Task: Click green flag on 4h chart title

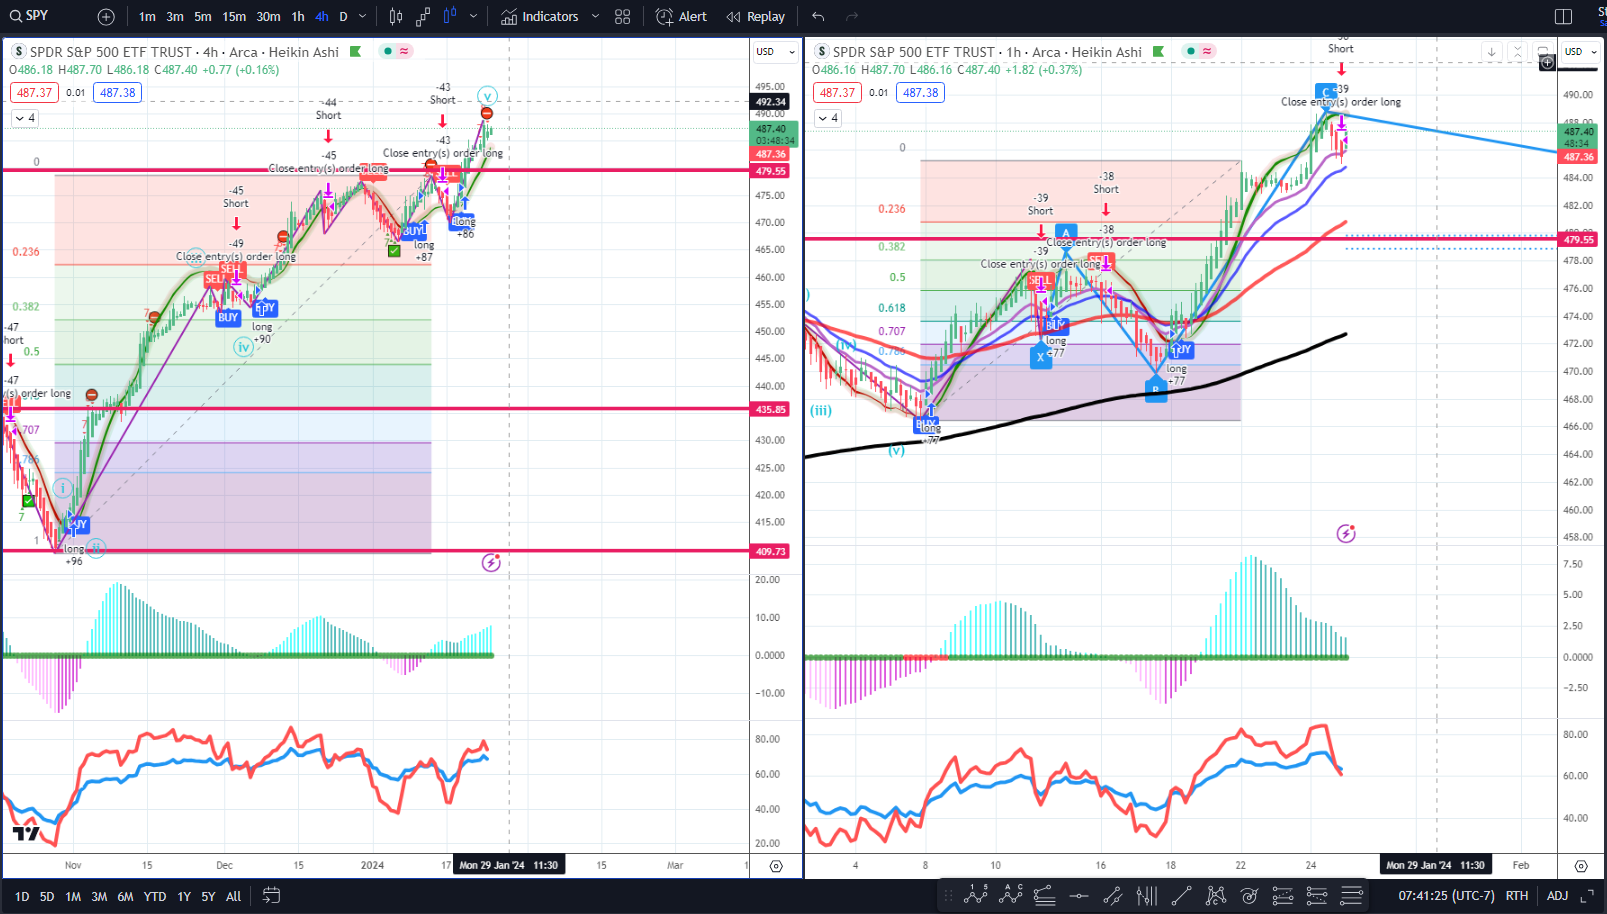Action: coord(356,52)
